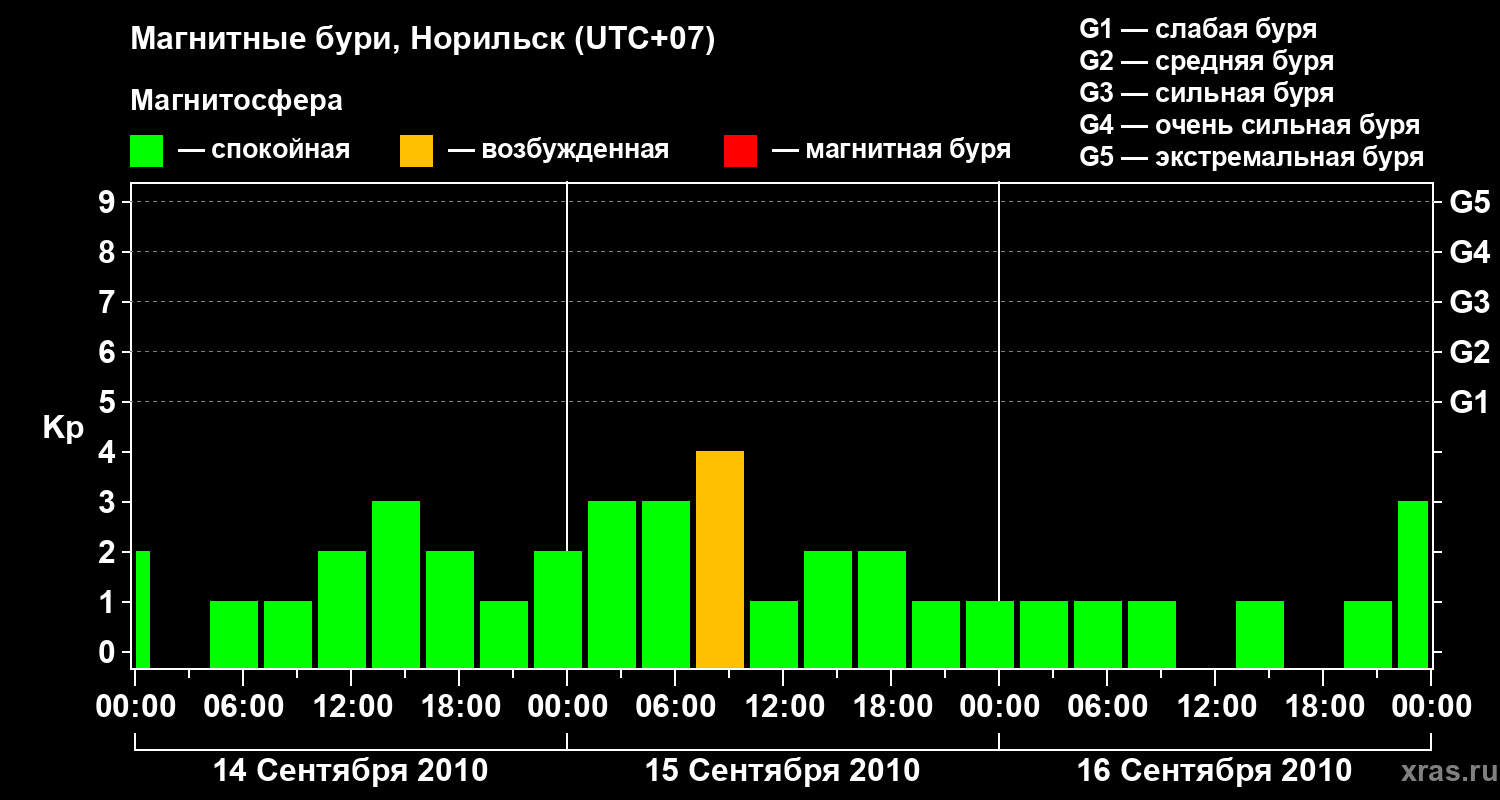Click the 'G5 — экстремальная буря' legend line

pyautogui.click(x=1251, y=158)
